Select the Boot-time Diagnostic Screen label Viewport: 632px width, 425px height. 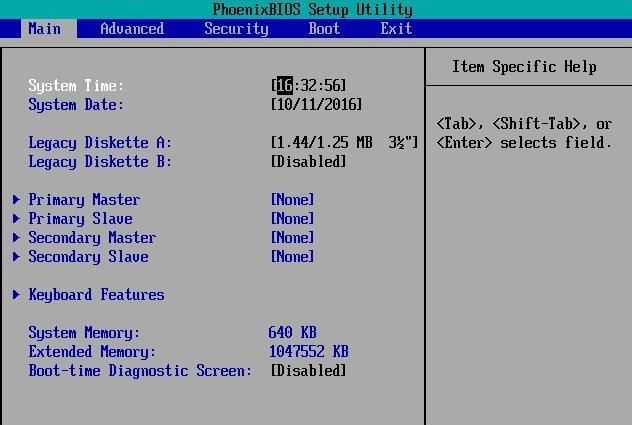tap(140, 371)
